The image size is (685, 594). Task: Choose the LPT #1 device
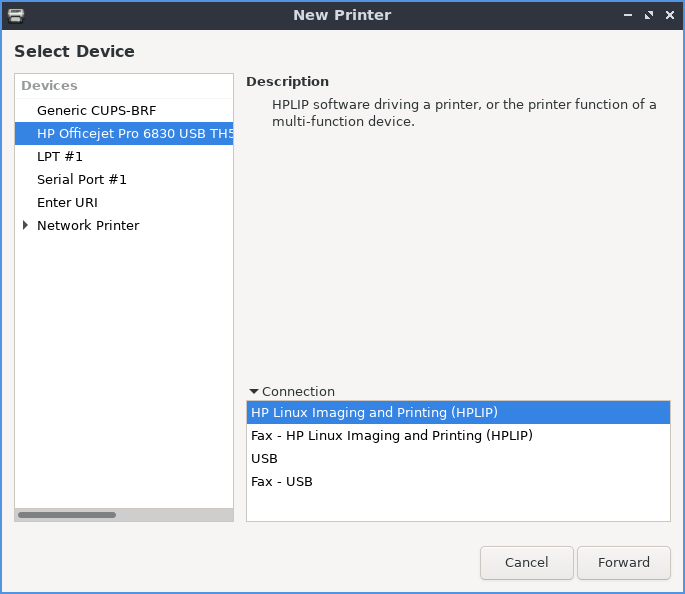[60, 156]
